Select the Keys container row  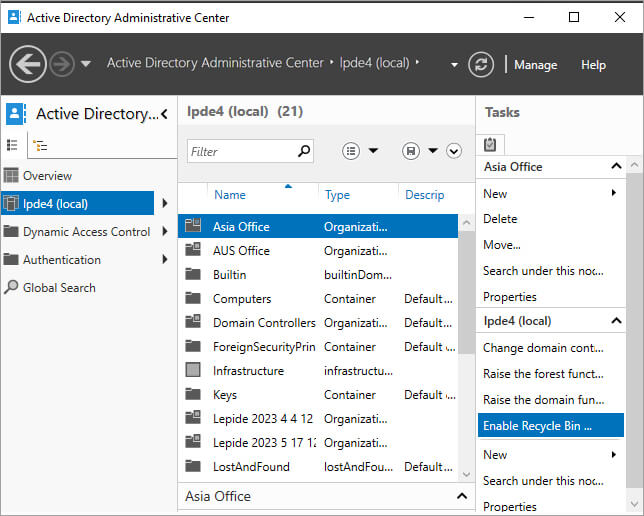(318, 395)
